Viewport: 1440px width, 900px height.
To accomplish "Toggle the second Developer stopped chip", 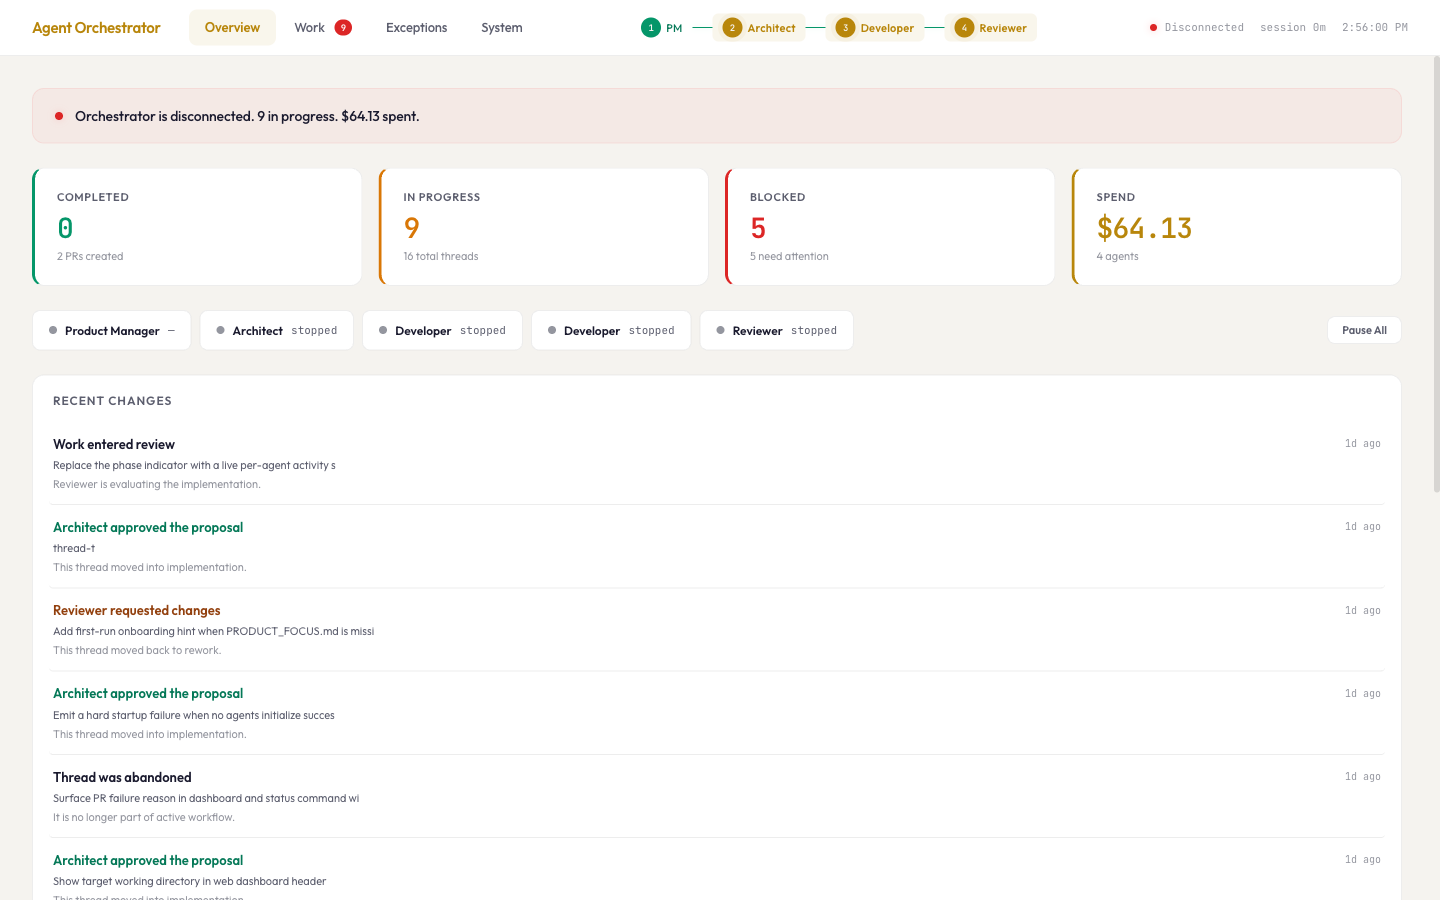I will (x=610, y=330).
